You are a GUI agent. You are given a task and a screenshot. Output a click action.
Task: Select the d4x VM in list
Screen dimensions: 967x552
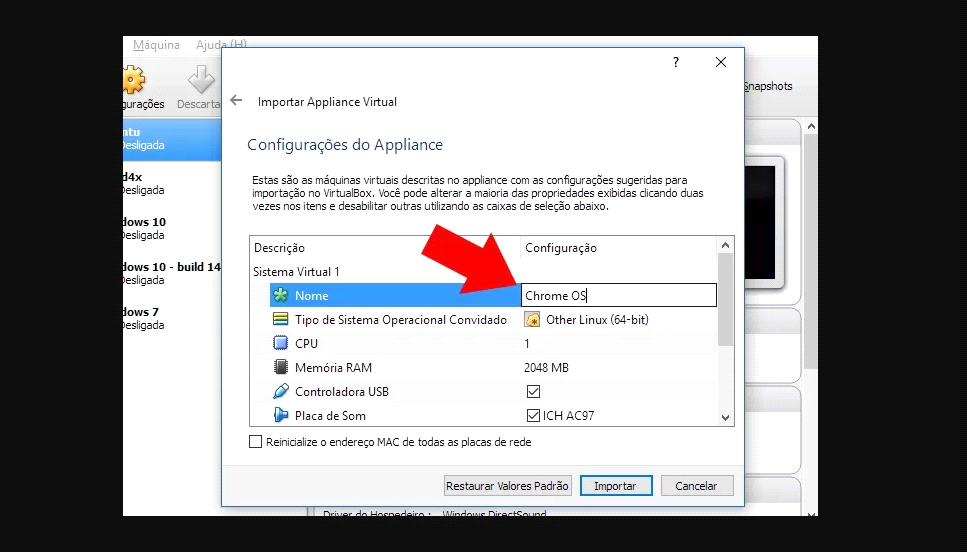172,183
